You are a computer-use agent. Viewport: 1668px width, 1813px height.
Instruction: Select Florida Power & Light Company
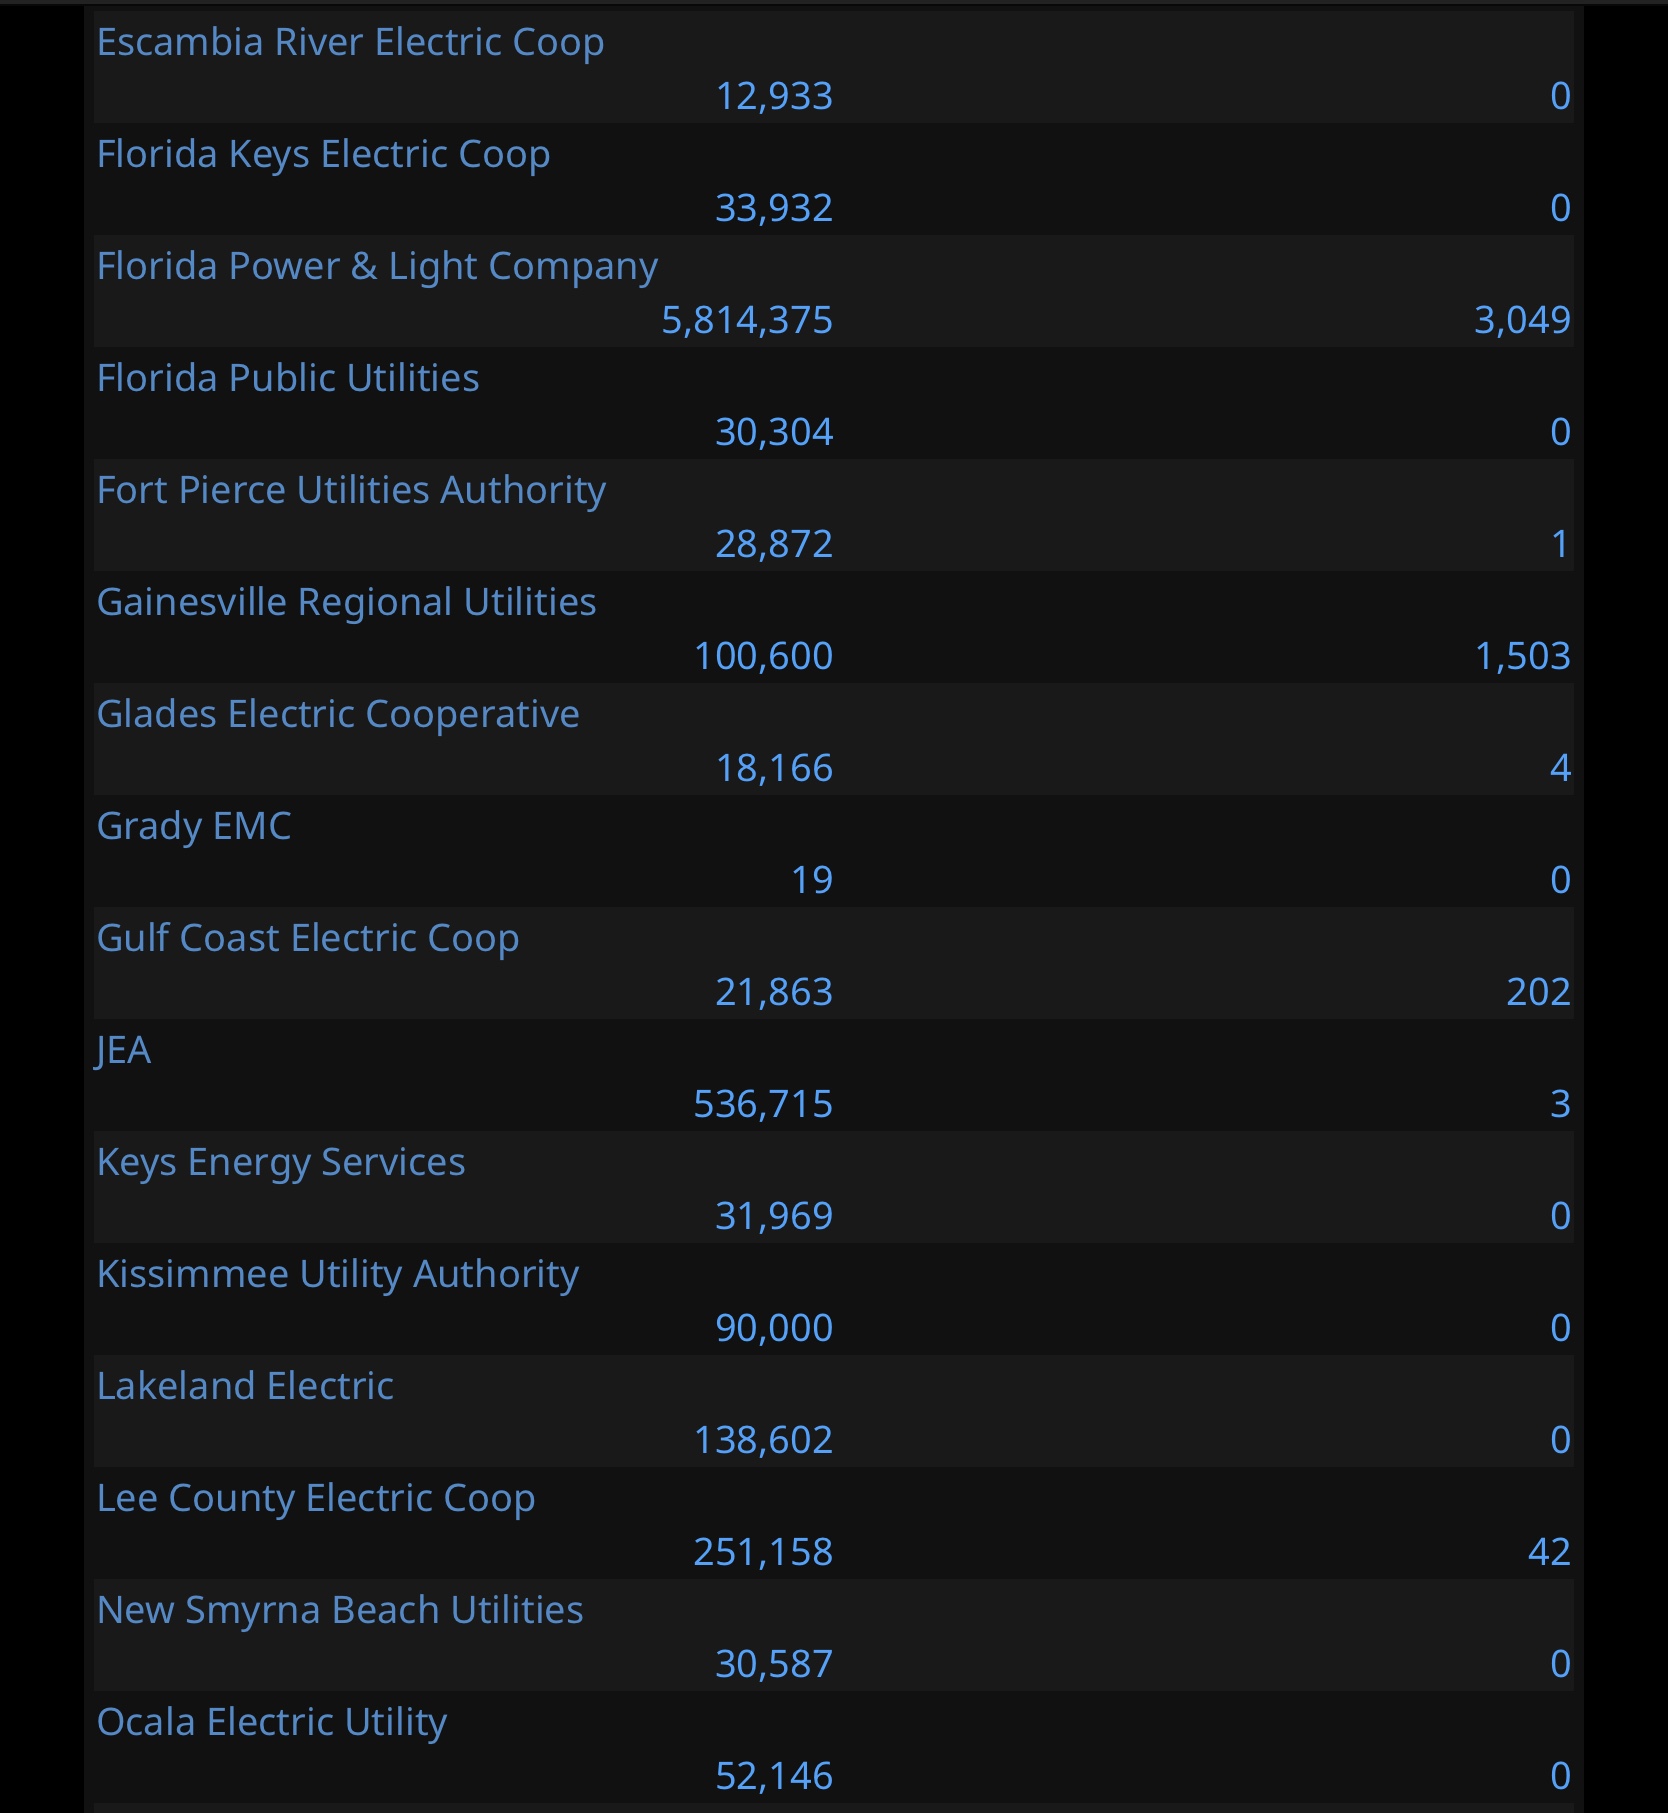click(x=377, y=267)
